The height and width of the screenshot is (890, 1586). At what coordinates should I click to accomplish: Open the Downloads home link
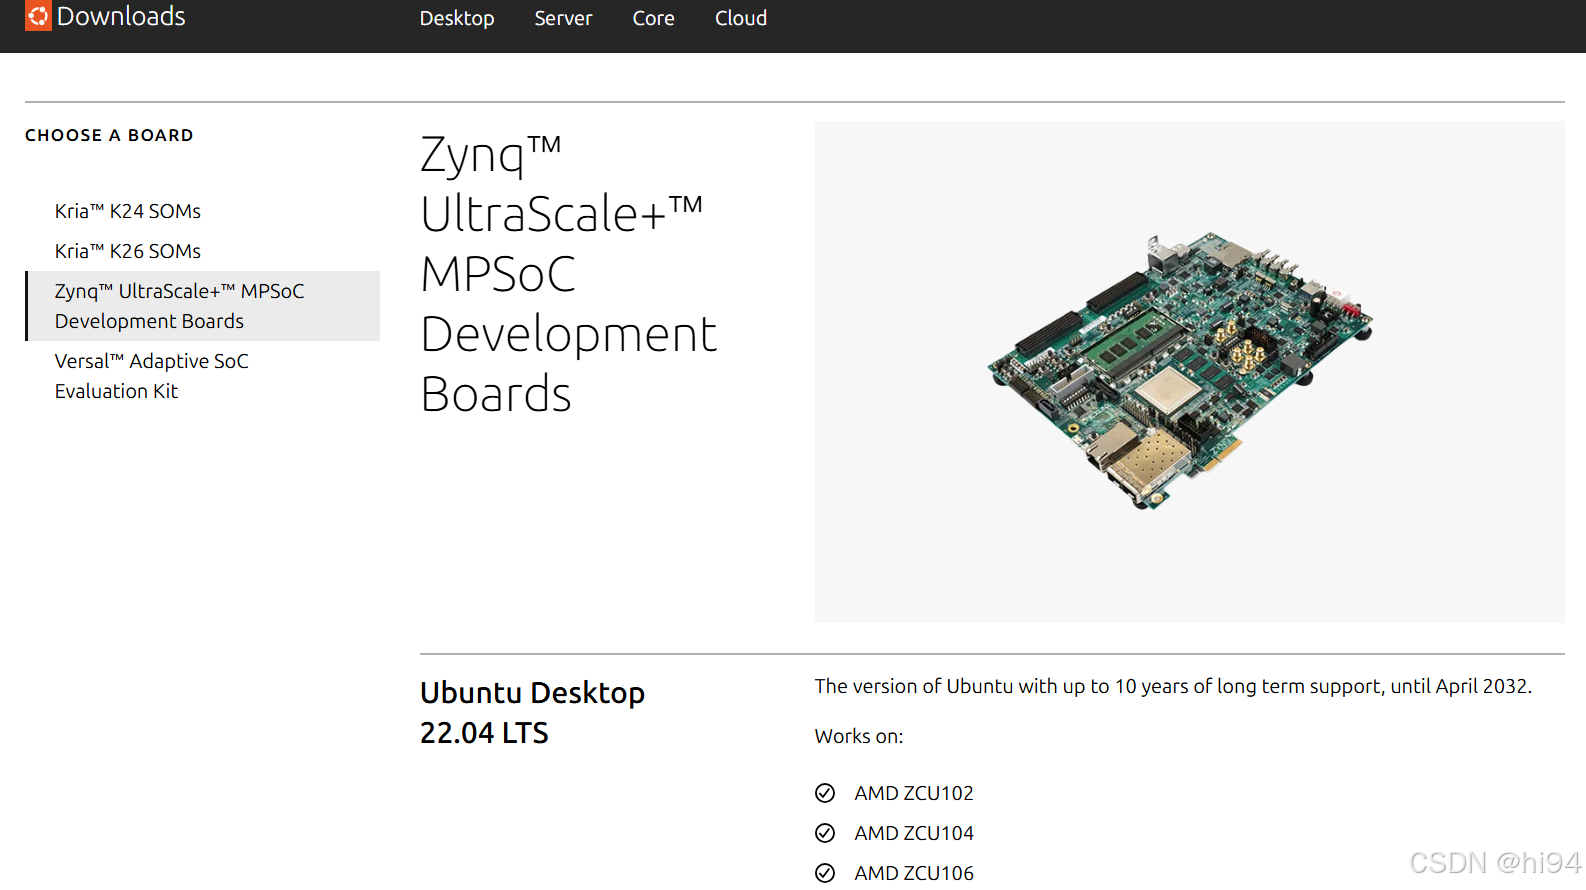coord(121,16)
